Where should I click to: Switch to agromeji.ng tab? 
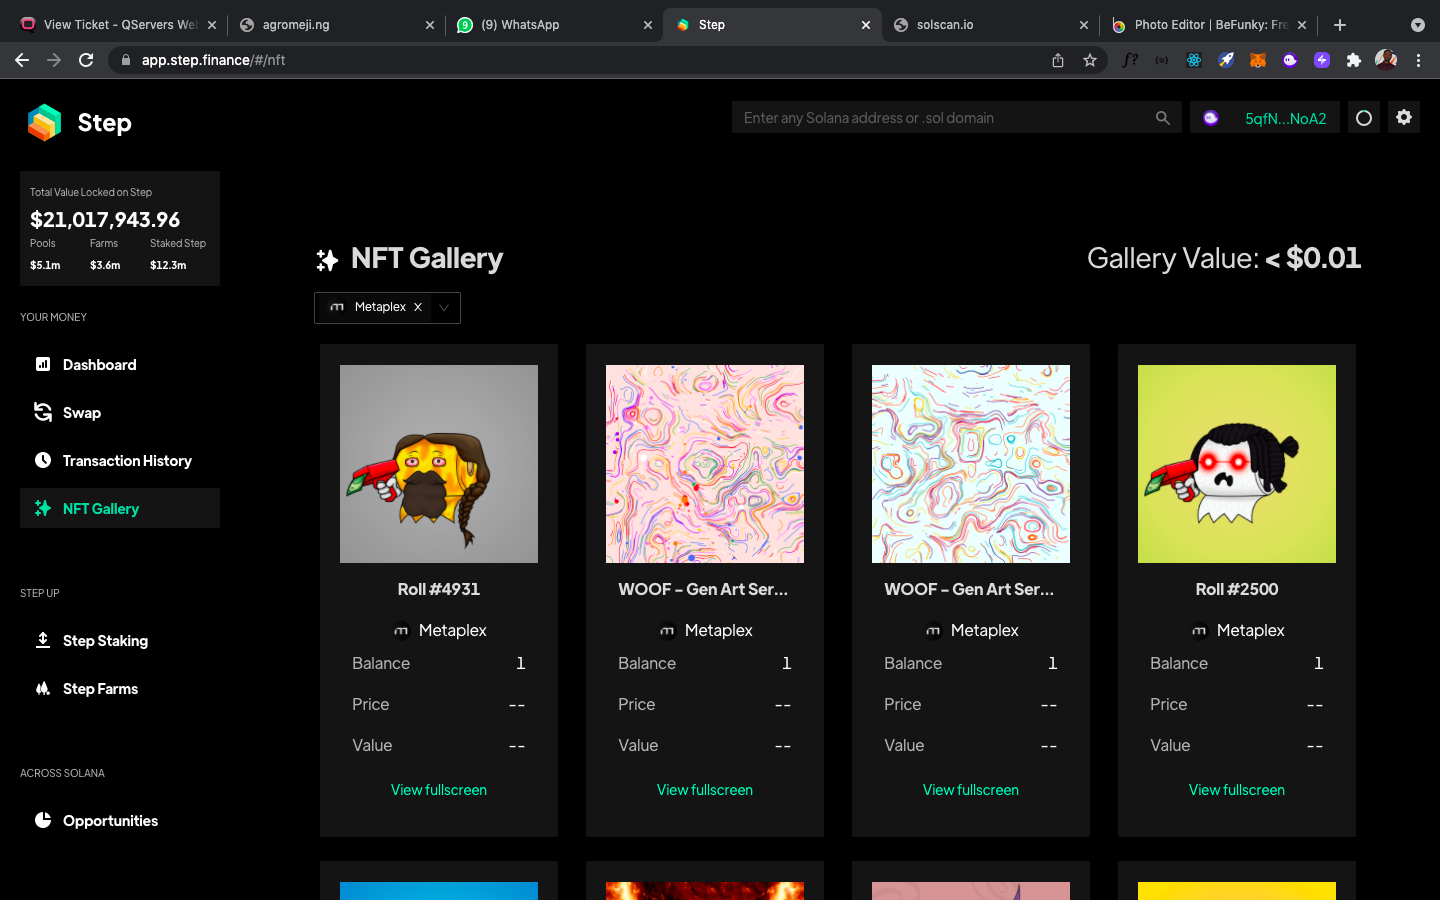click(x=335, y=25)
